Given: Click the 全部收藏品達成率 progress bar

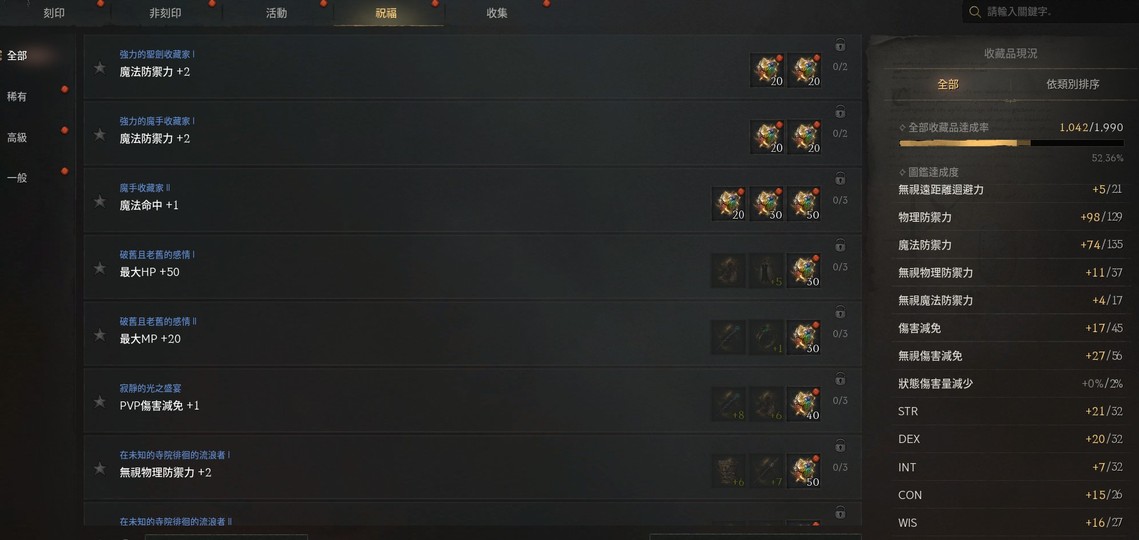Looking at the screenshot, I should pyautogui.click(x=1011, y=143).
